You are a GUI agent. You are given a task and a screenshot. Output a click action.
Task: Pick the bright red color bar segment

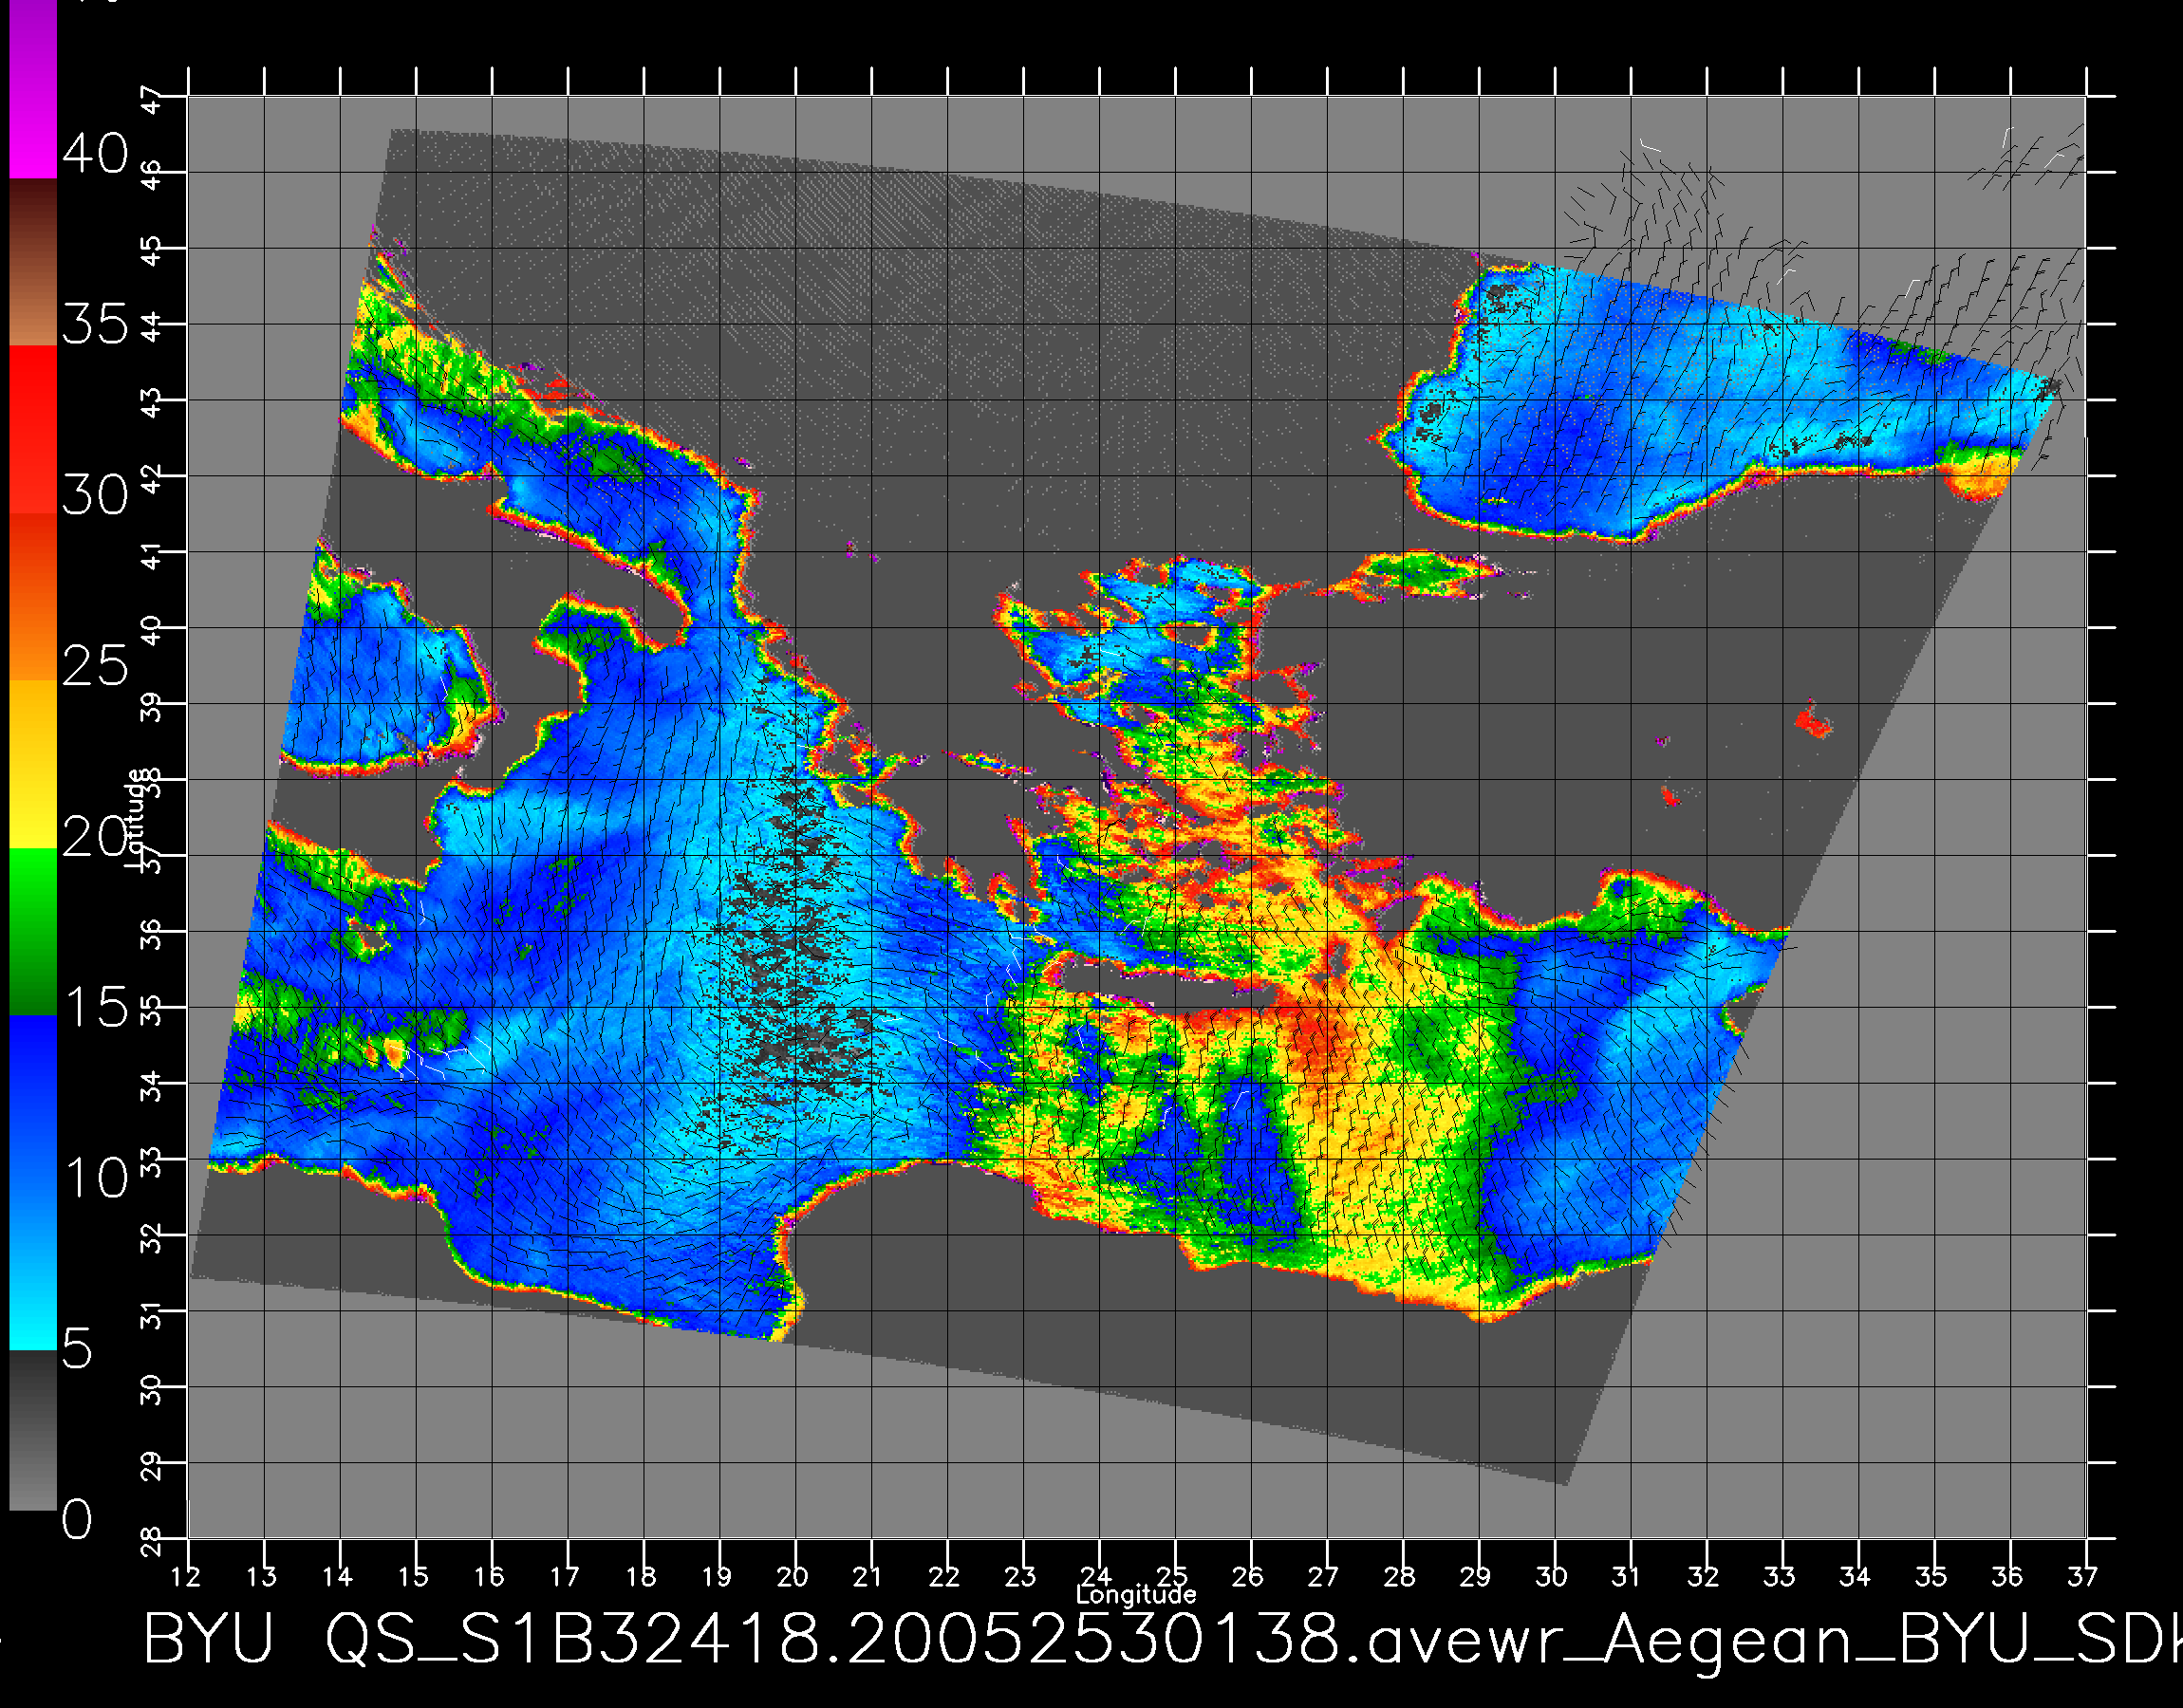tap(33, 430)
